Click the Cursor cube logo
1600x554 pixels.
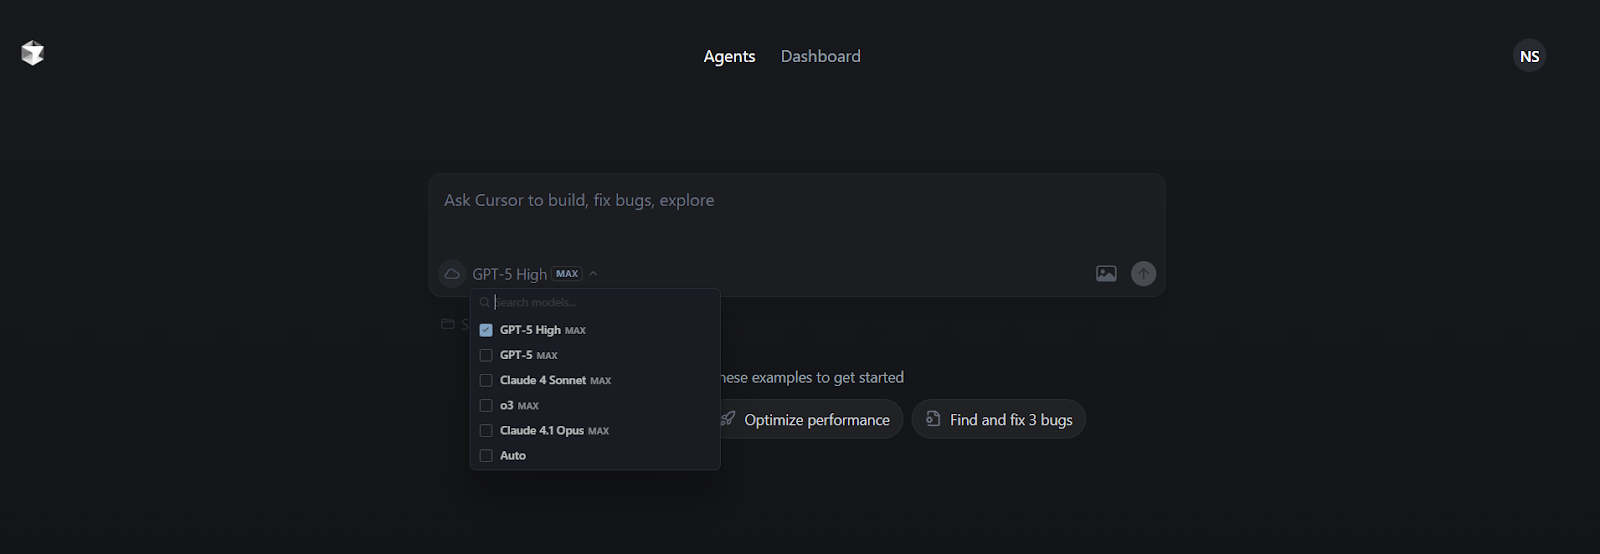tap(32, 54)
